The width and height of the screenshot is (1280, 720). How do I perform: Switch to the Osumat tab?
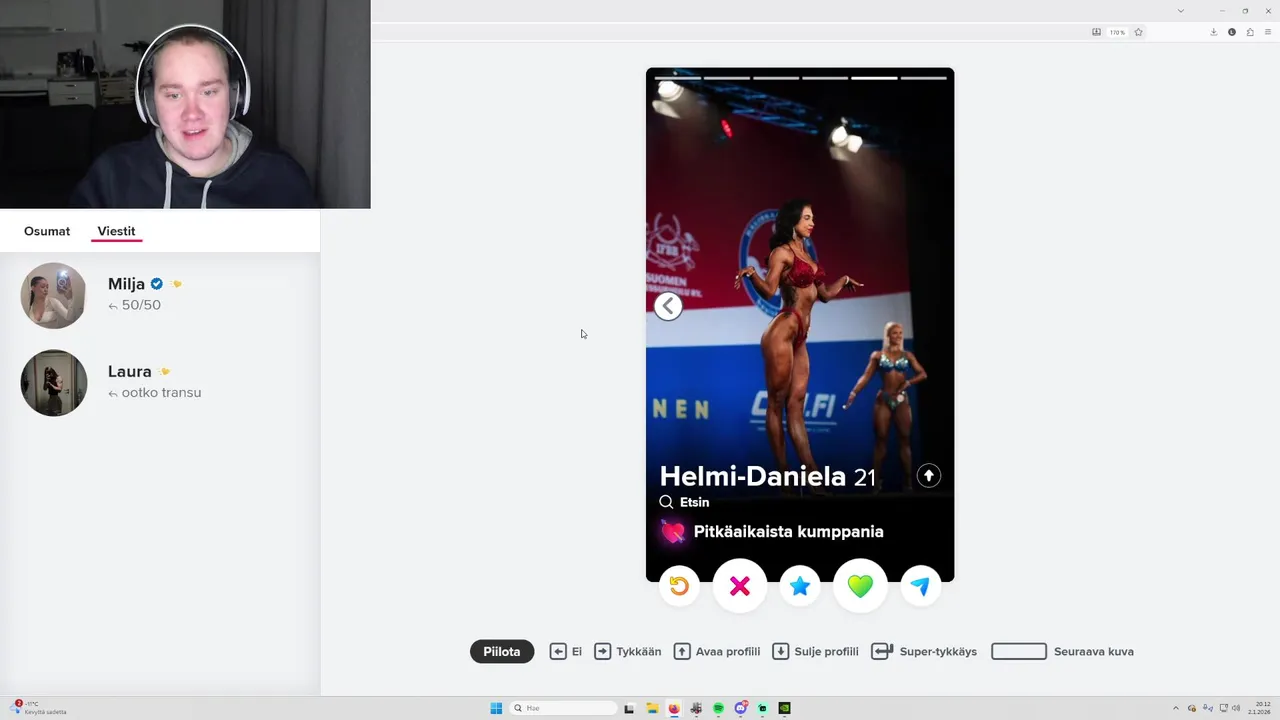click(47, 231)
